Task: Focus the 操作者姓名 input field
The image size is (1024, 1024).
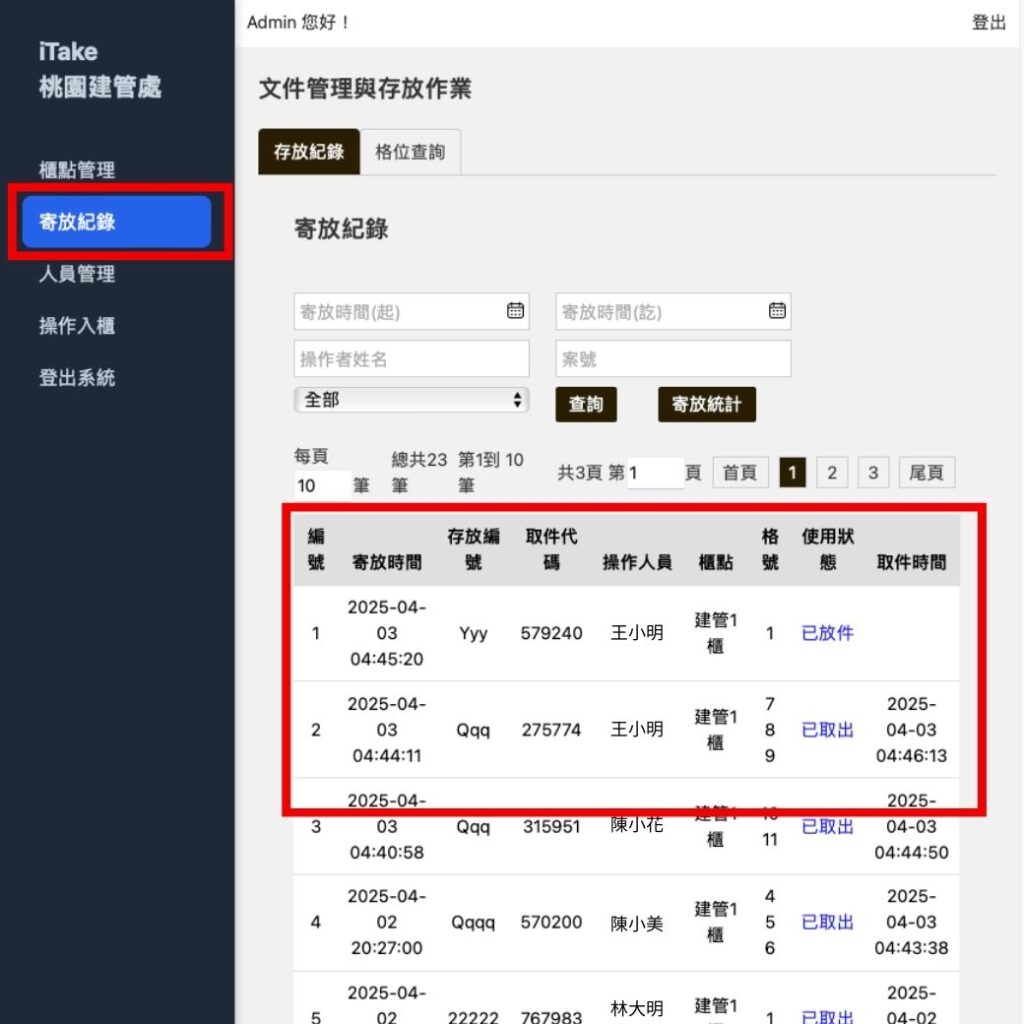Action: click(411, 359)
